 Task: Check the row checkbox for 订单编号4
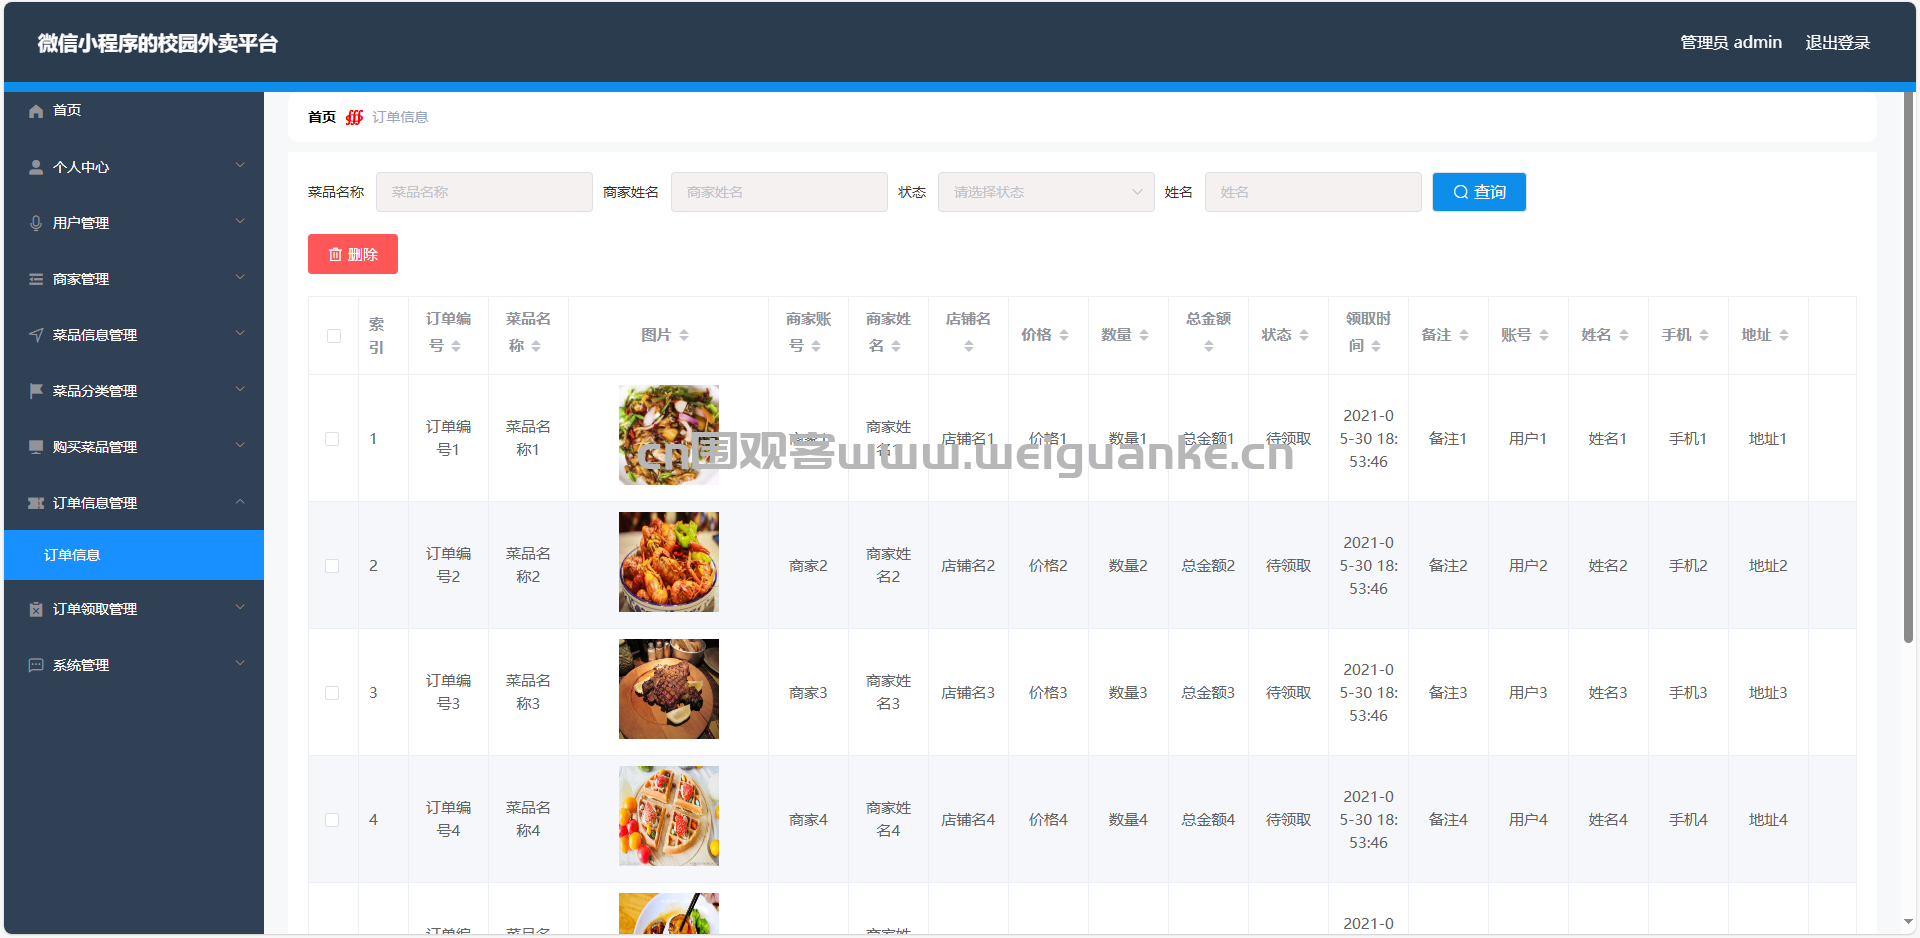(332, 820)
